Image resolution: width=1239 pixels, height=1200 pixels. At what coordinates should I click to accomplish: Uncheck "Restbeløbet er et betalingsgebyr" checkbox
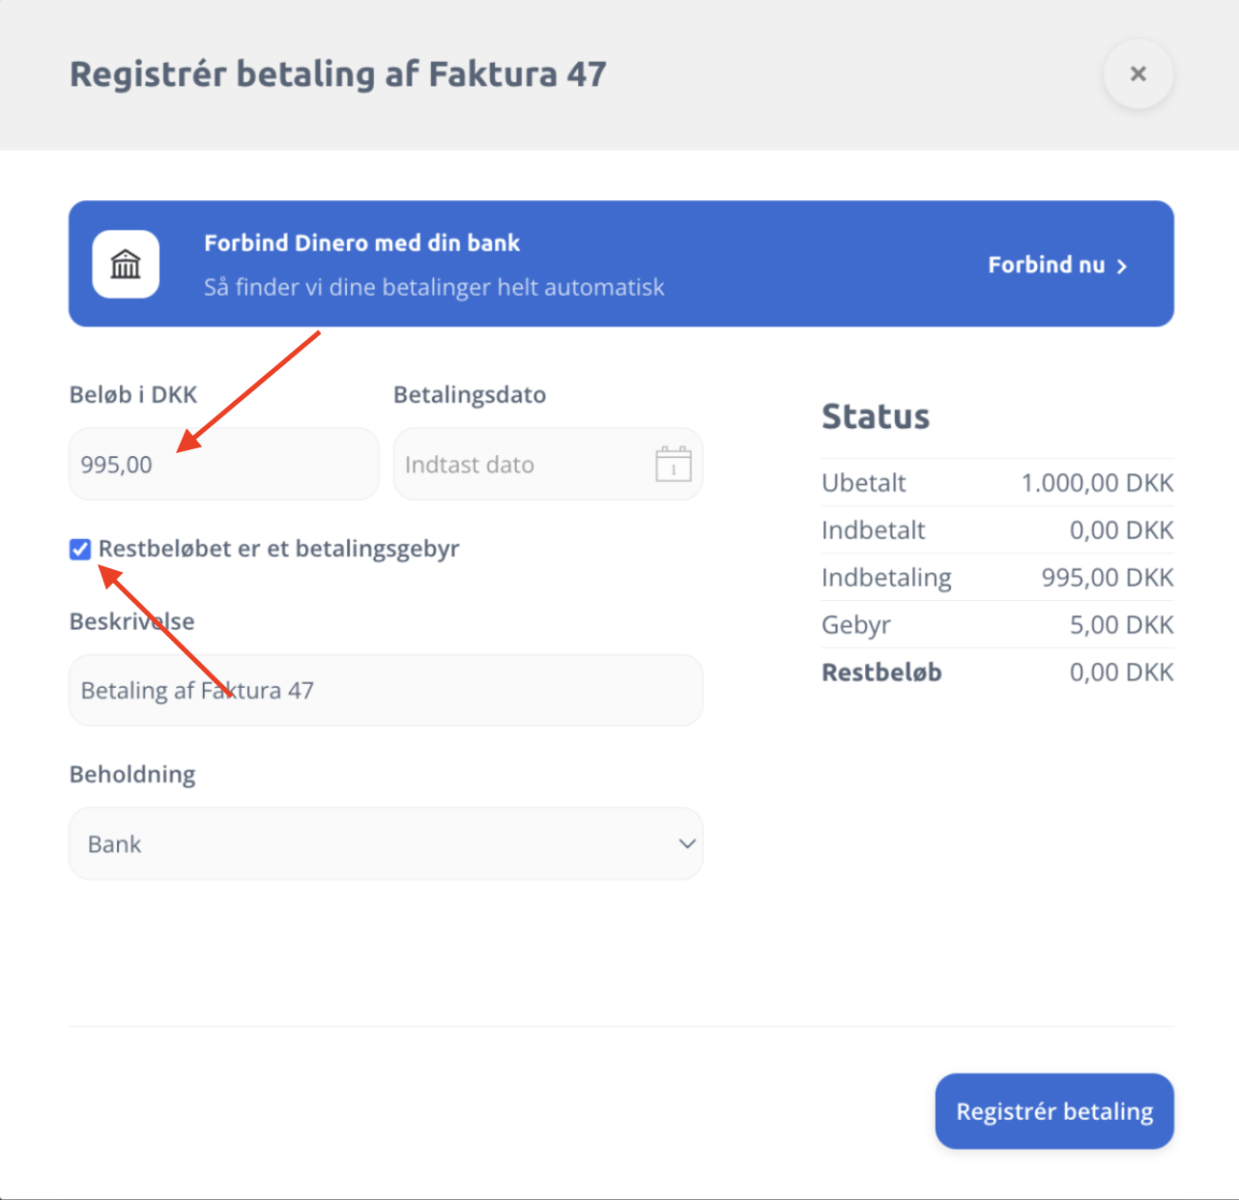click(81, 549)
